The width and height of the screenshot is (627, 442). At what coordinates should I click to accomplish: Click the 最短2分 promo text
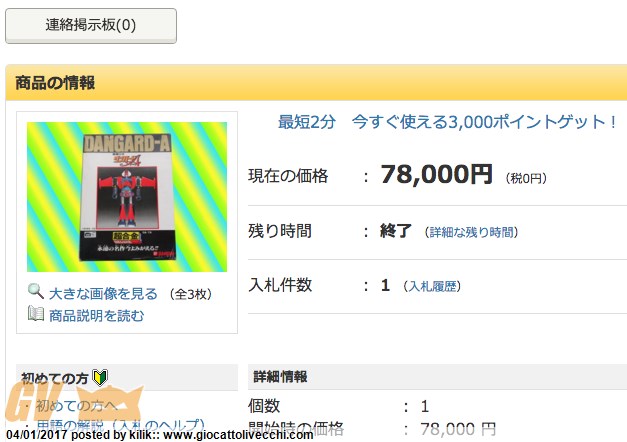coord(307,122)
